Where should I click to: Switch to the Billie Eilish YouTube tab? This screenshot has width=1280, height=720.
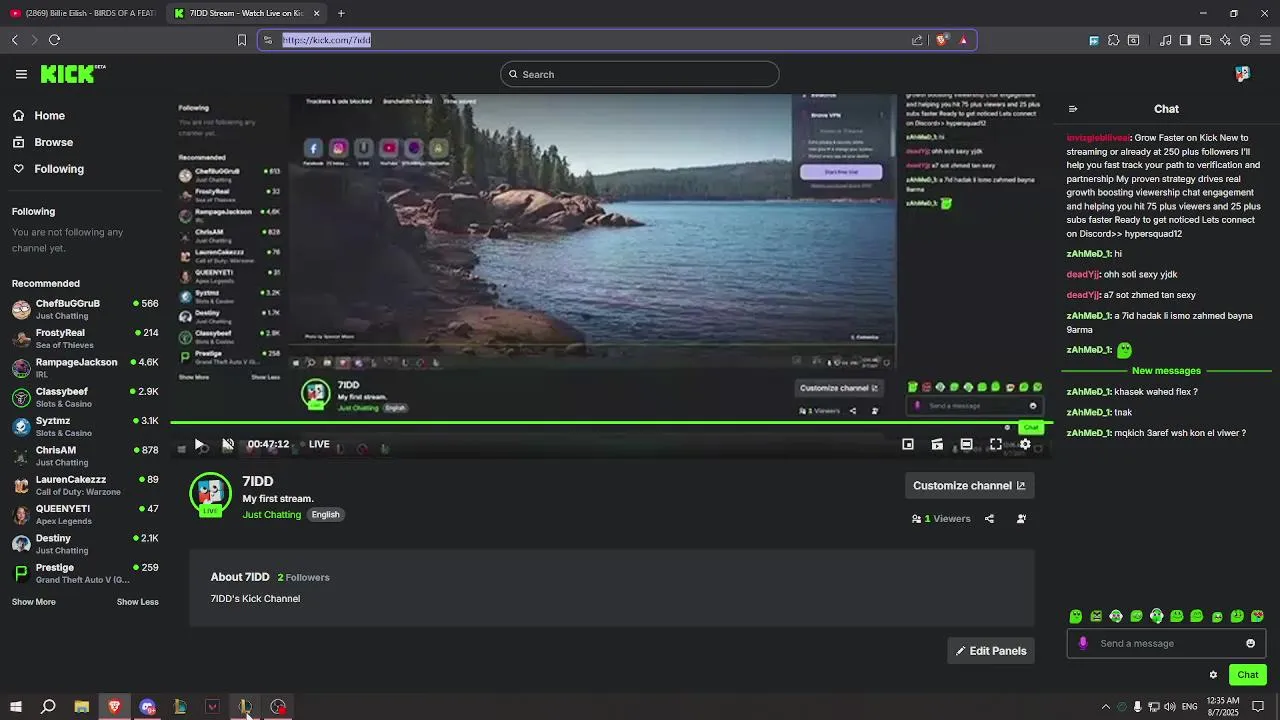pyautogui.click(x=83, y=13)
